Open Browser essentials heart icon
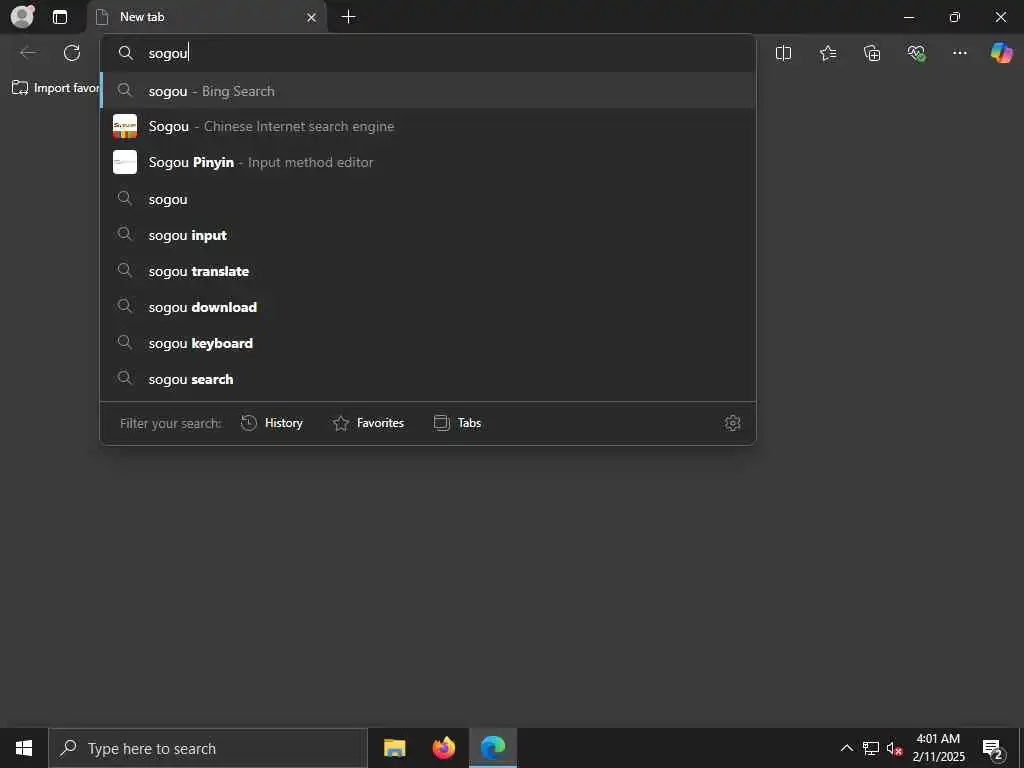The height and width of the screenshot is (768, 1024). click(916, 54)
